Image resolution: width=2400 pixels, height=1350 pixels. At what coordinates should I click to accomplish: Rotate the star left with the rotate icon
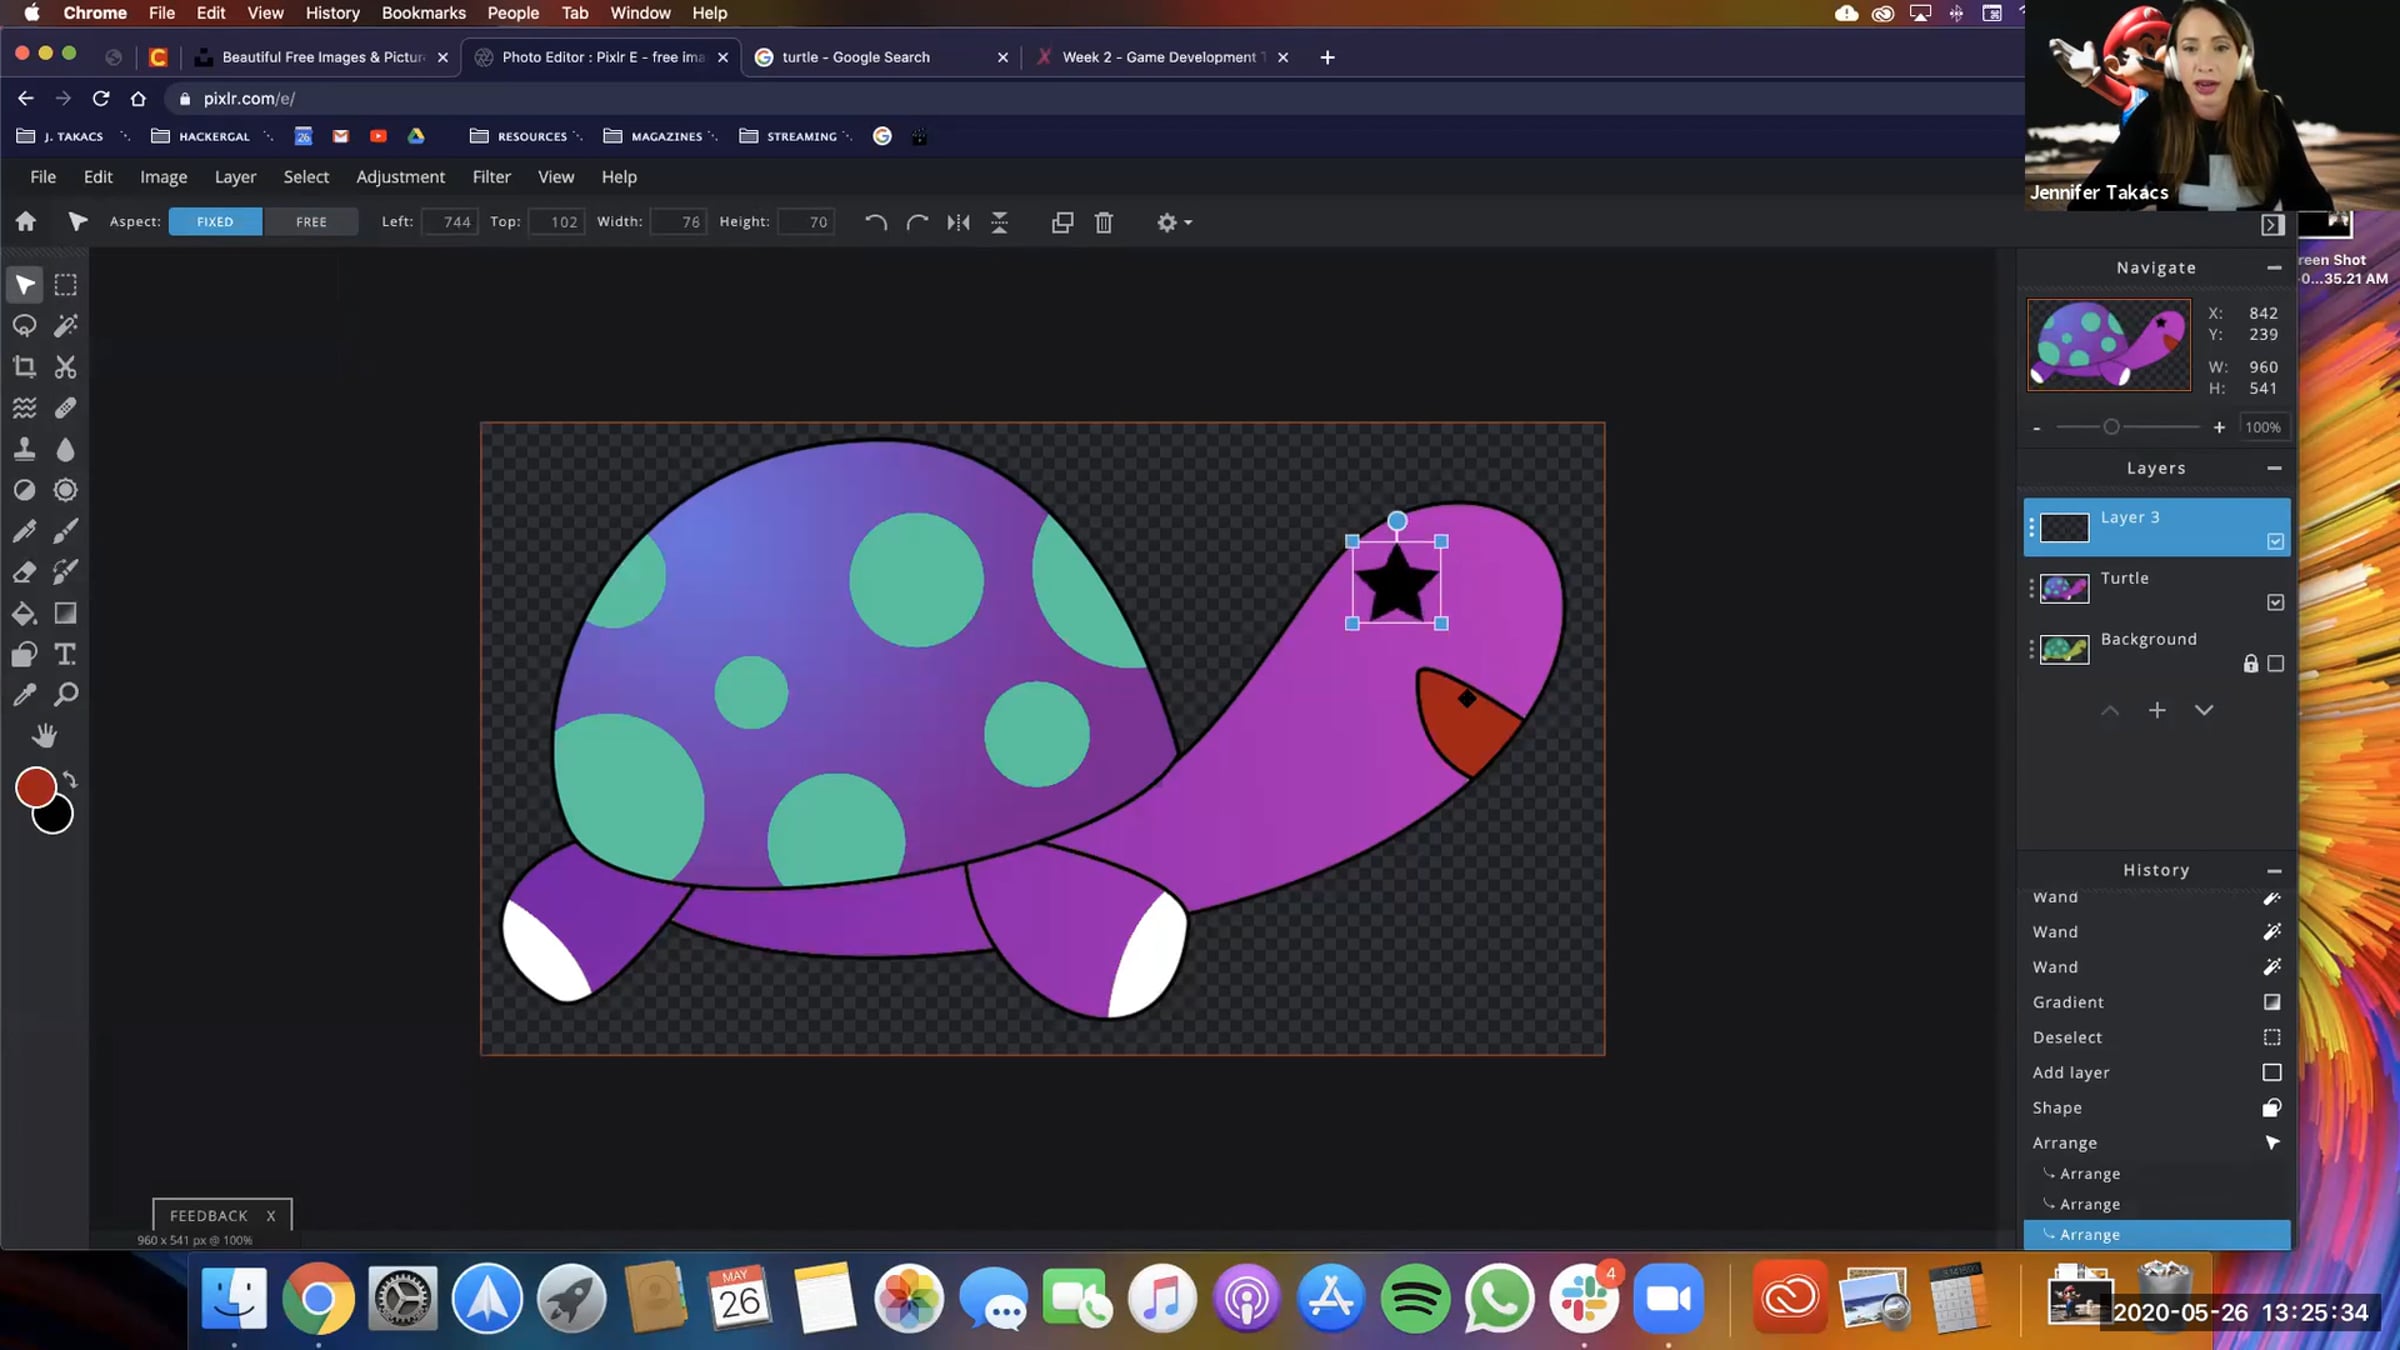pos(876,222)
